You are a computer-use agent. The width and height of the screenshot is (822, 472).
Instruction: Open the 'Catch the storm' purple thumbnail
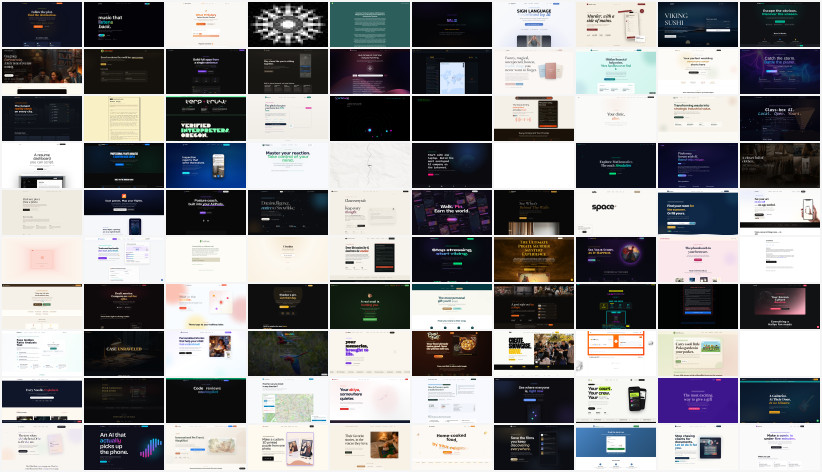coord(780,71)
